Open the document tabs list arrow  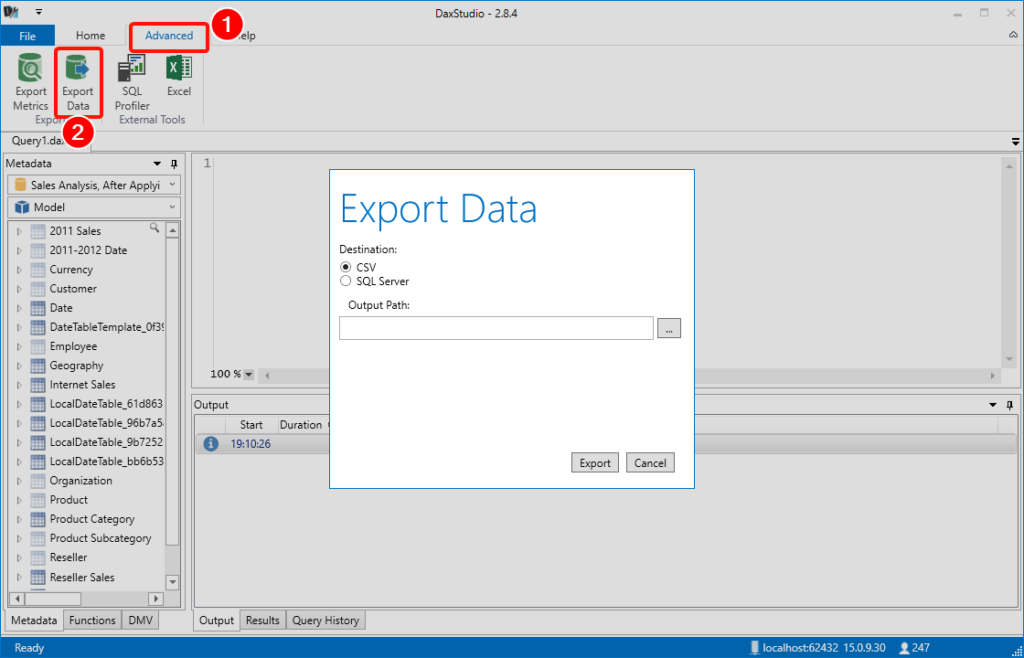tap(1015, 142)
